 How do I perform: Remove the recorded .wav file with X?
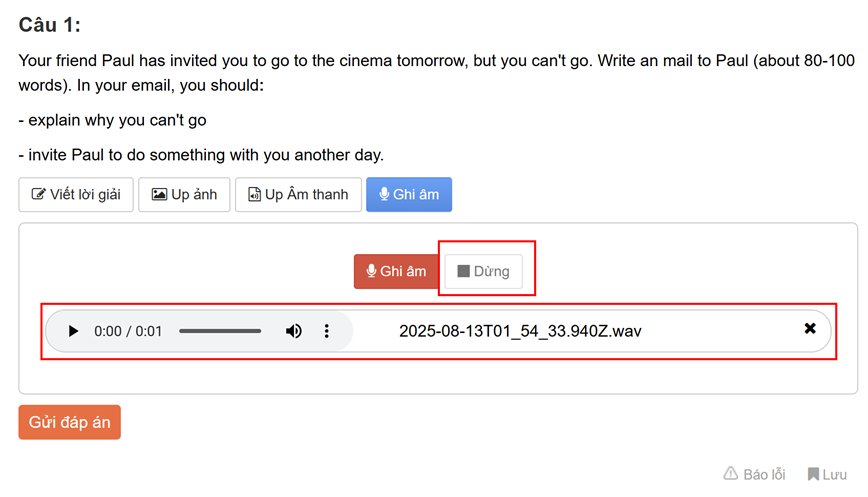pyautogui.click(x=810, y=329)
